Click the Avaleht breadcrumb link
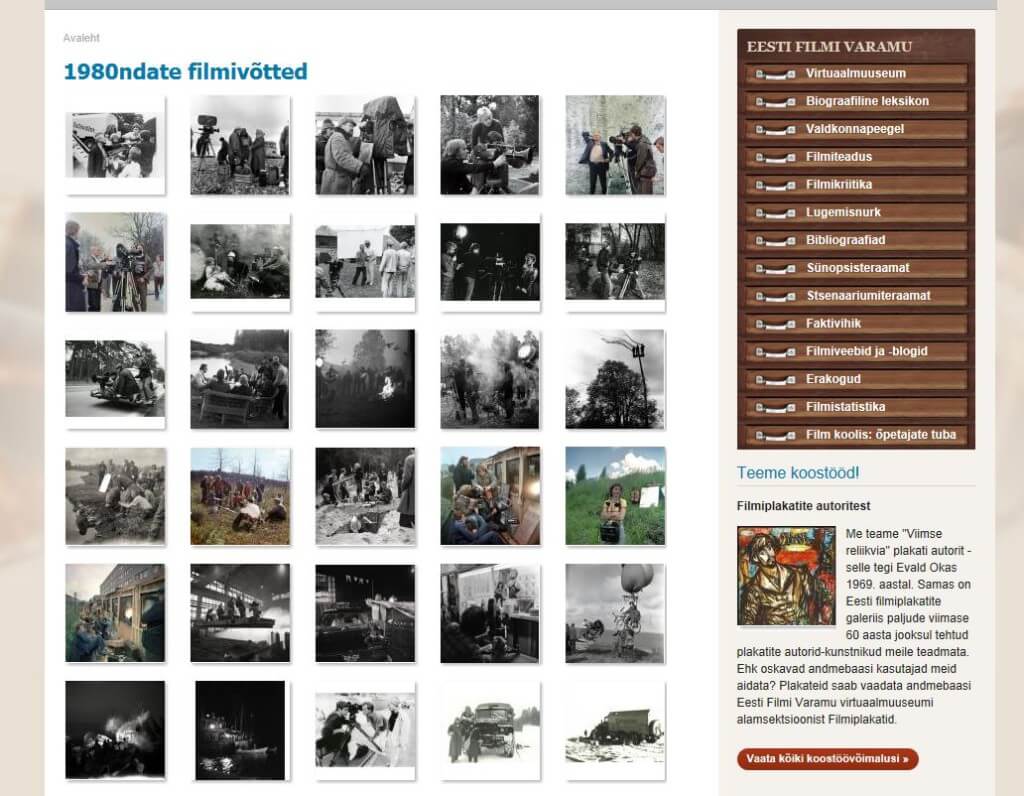Image resolution: width=1024 pixels, height=796 pixels. [x=81, y=38]
